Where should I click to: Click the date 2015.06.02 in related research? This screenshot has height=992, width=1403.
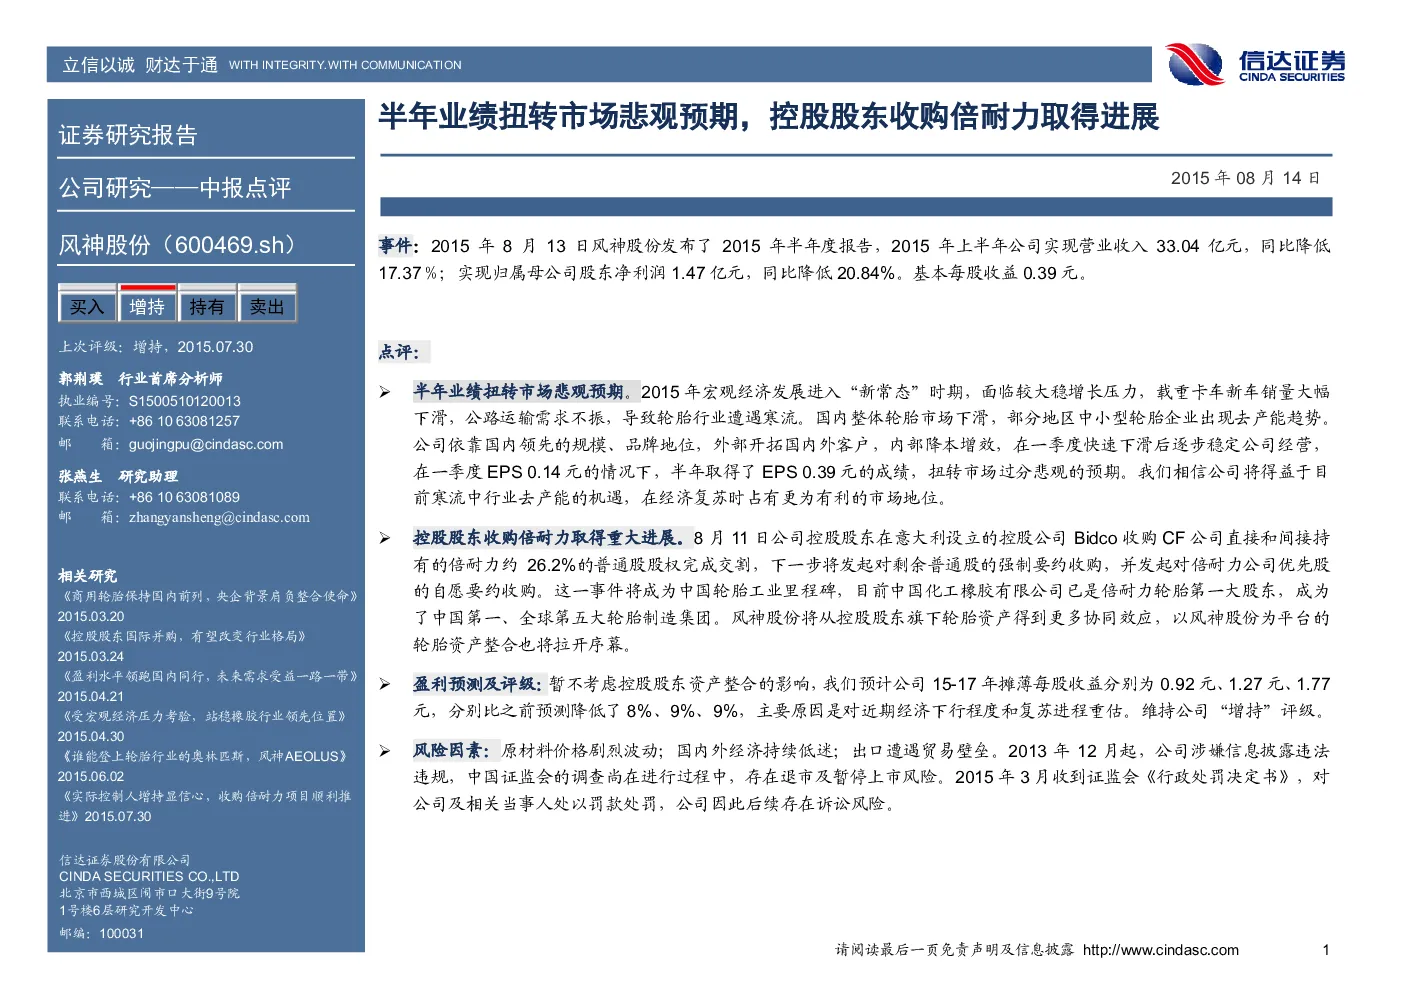(91, 776)
